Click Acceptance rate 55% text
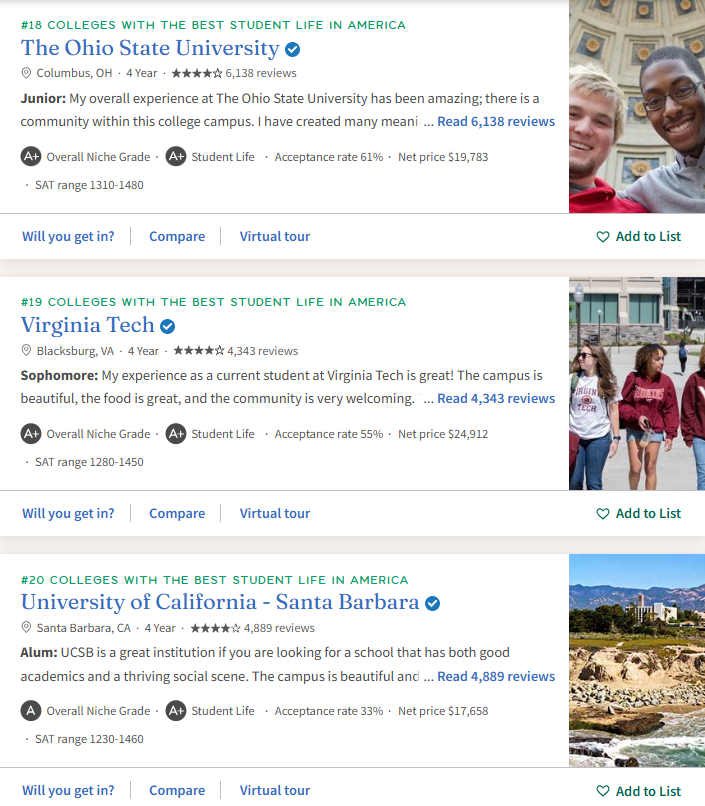705x806 pixels. point(329,434)
